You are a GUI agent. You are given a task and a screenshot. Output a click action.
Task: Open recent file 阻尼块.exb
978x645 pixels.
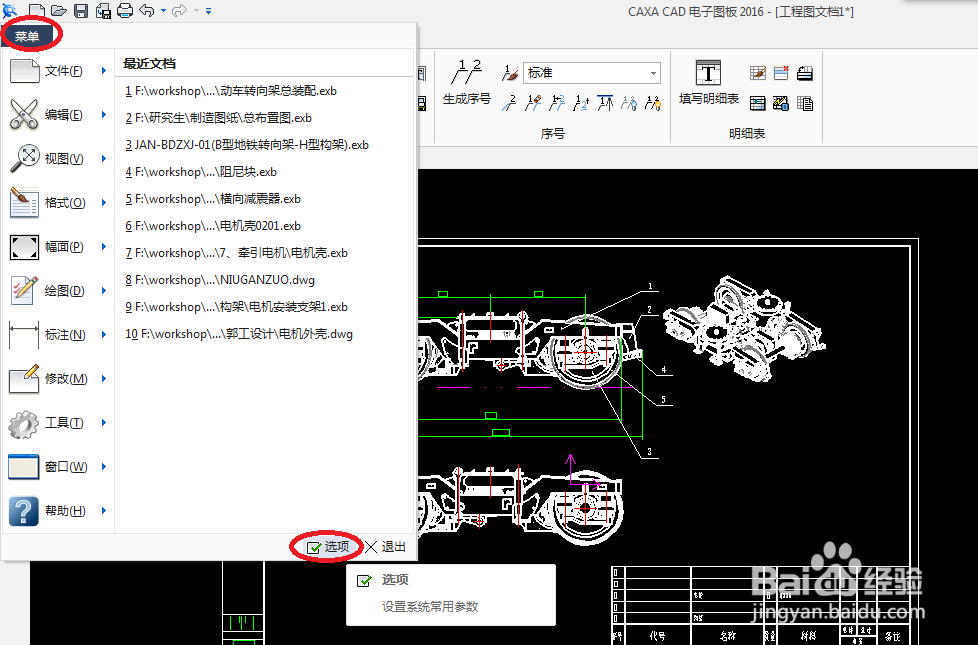[x=201, y=172]
